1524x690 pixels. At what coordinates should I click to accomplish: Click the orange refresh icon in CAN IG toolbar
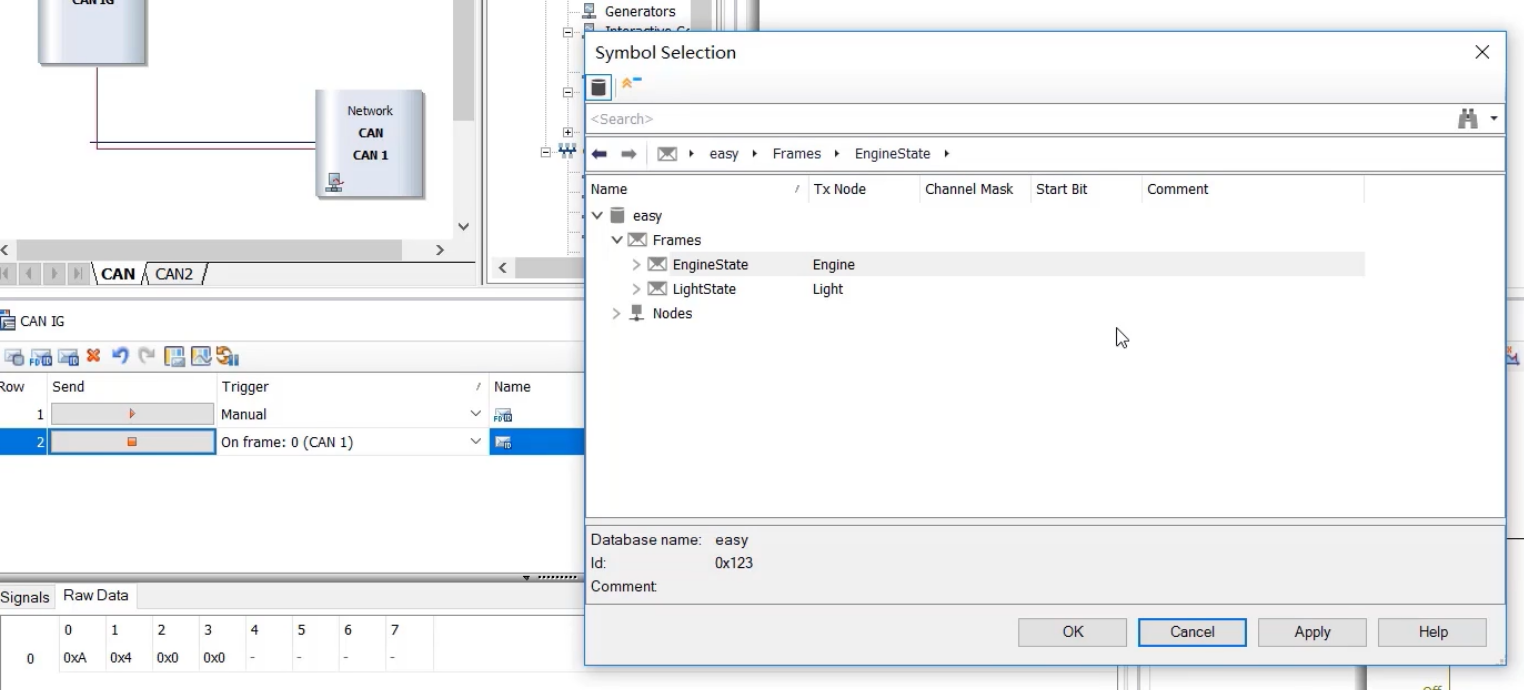(x=227, y=356)
